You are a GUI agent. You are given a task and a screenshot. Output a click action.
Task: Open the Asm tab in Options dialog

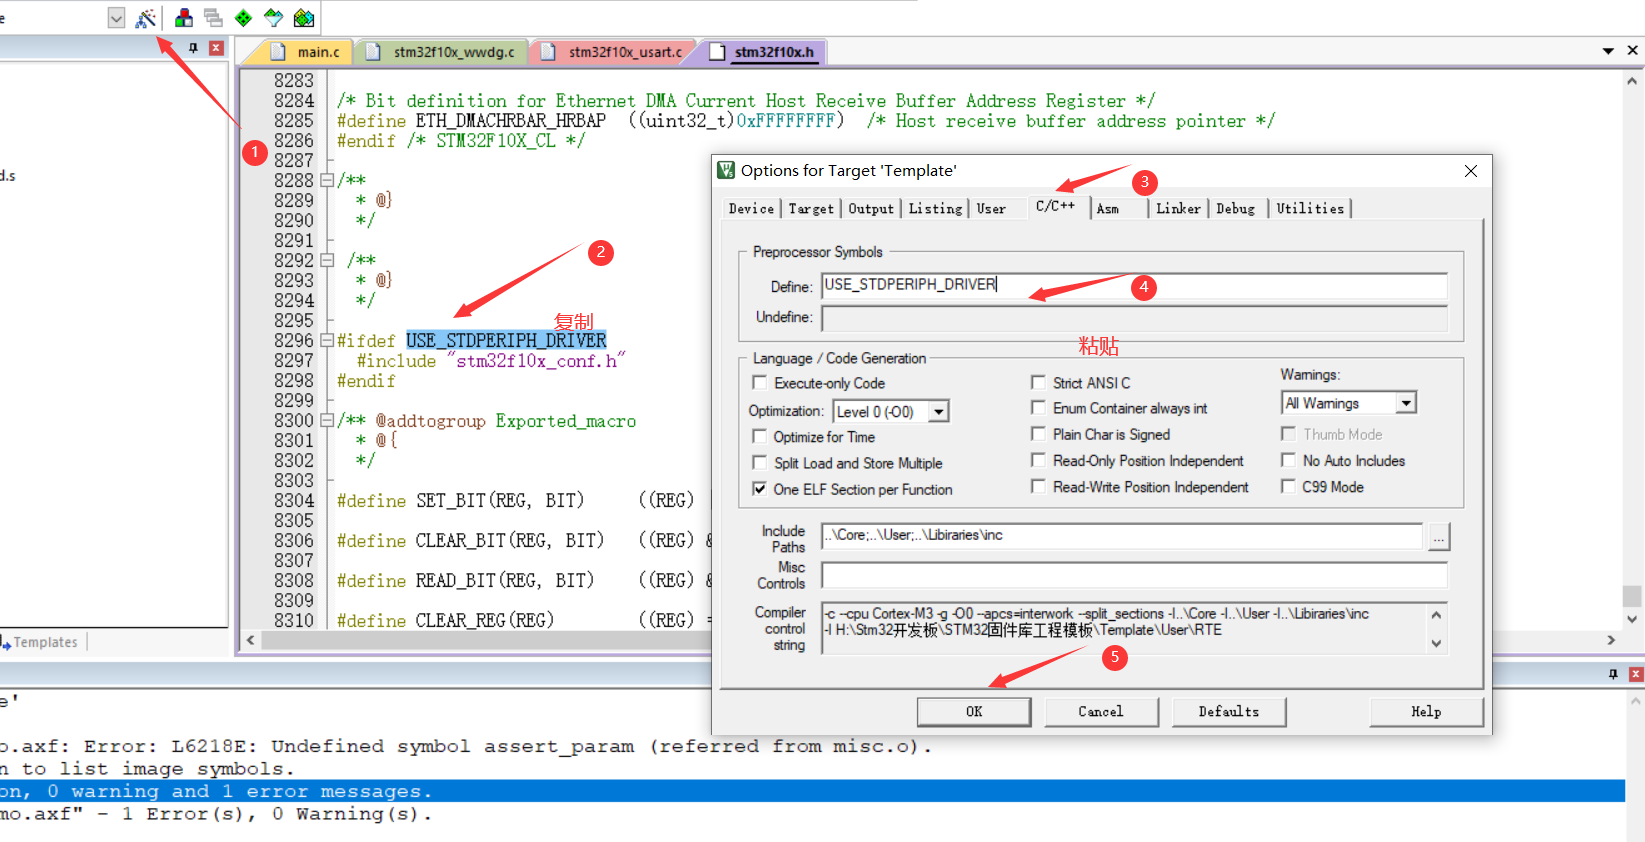[1107, 208]
